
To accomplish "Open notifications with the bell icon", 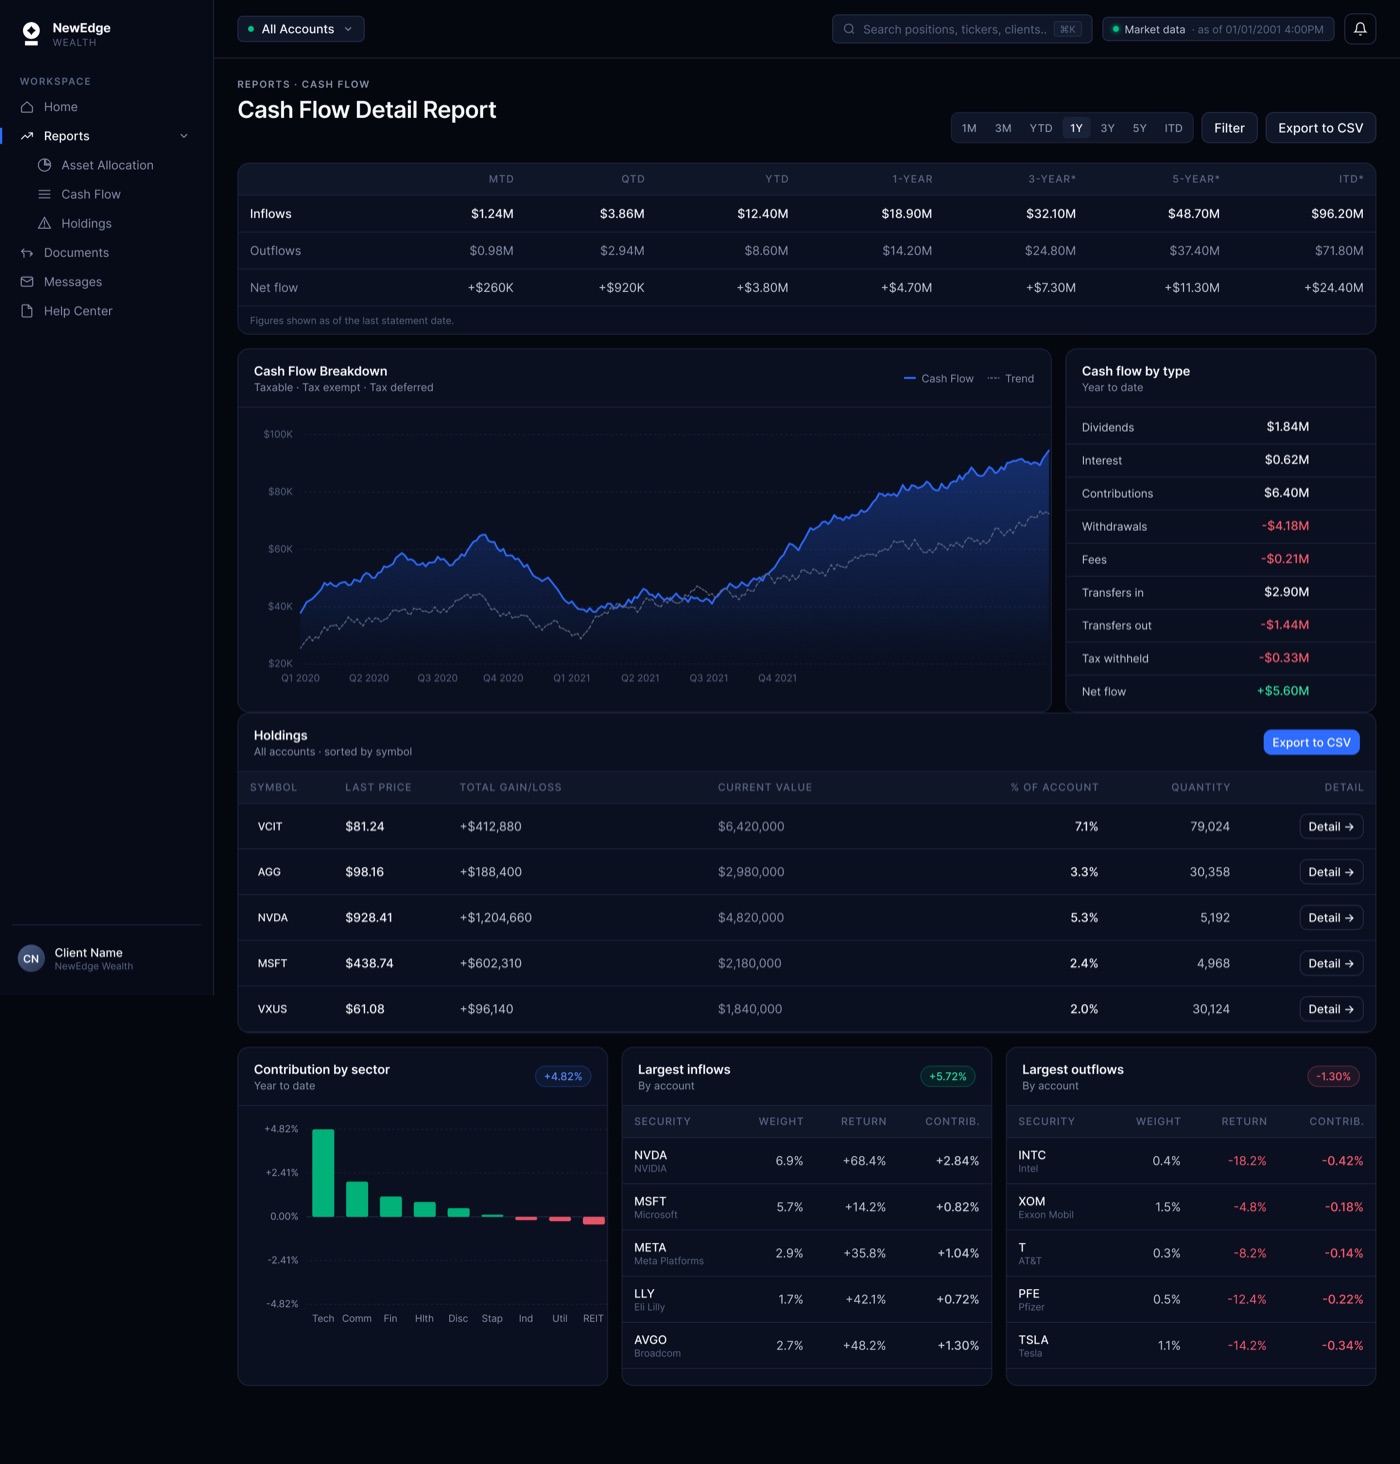I will pos(1360,29).
